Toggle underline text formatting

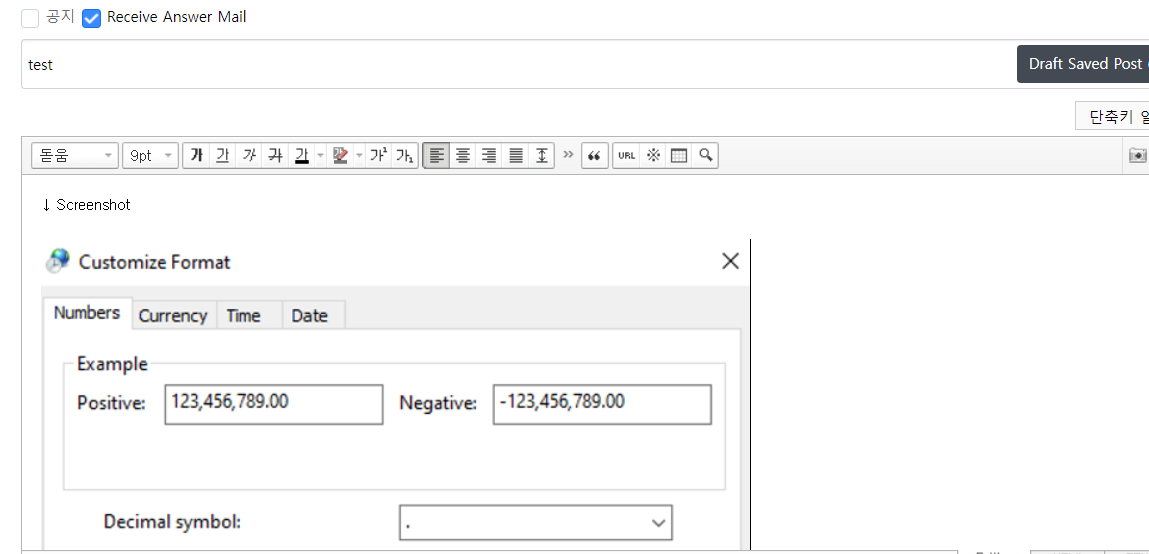tap(223, 155)
